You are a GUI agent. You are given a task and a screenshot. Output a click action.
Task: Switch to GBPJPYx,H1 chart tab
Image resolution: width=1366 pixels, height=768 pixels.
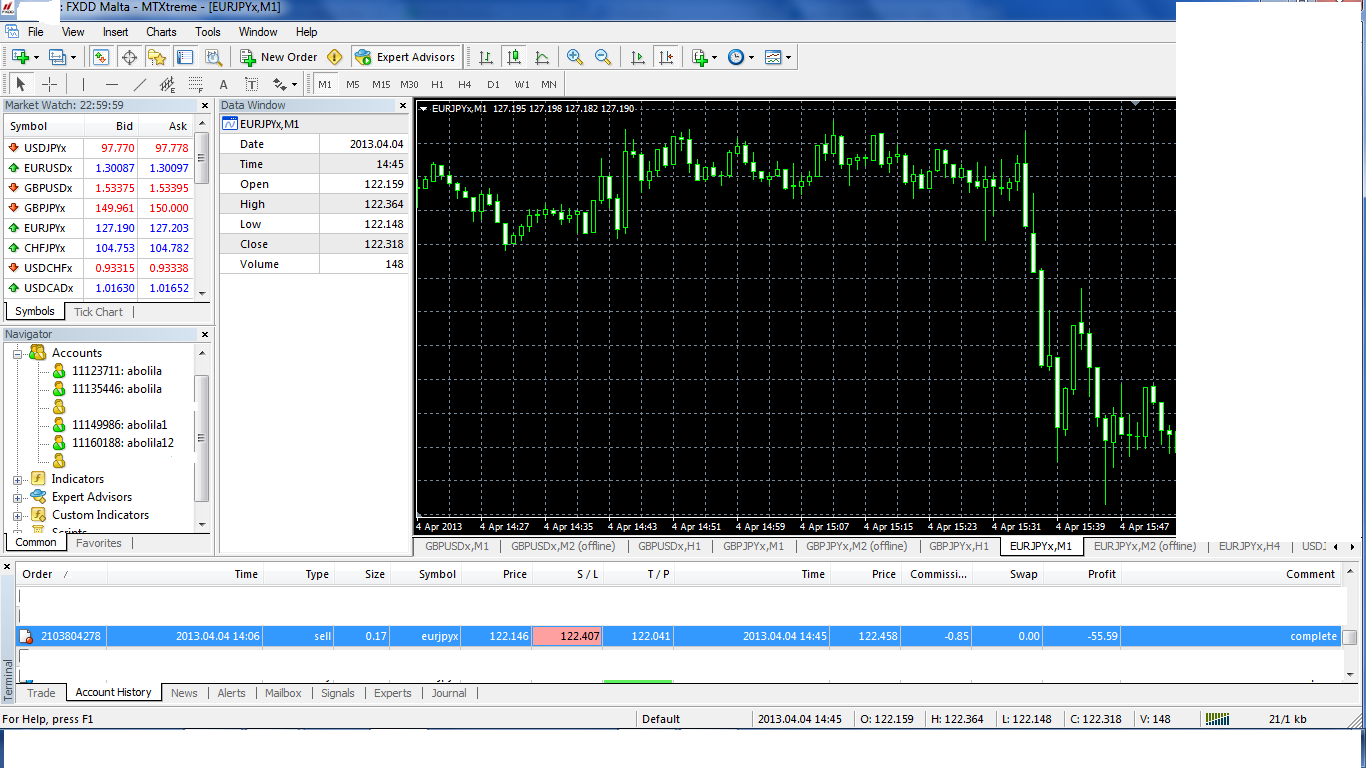click(x=959, y=546)
